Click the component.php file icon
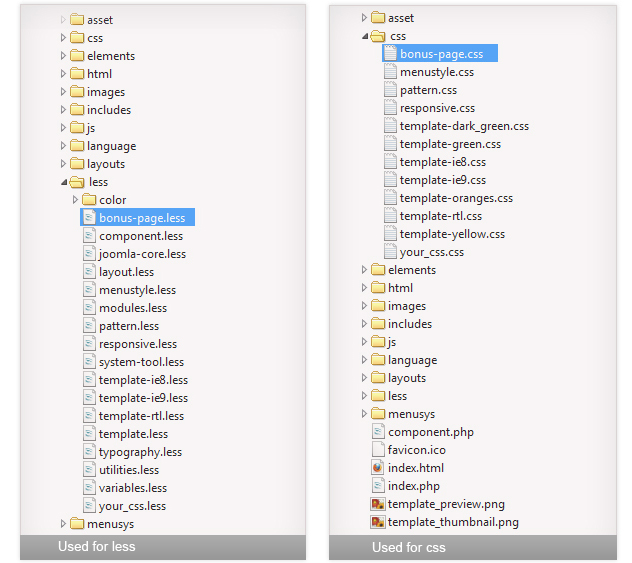The image size is (632, 563). click(x=378, y=432)
